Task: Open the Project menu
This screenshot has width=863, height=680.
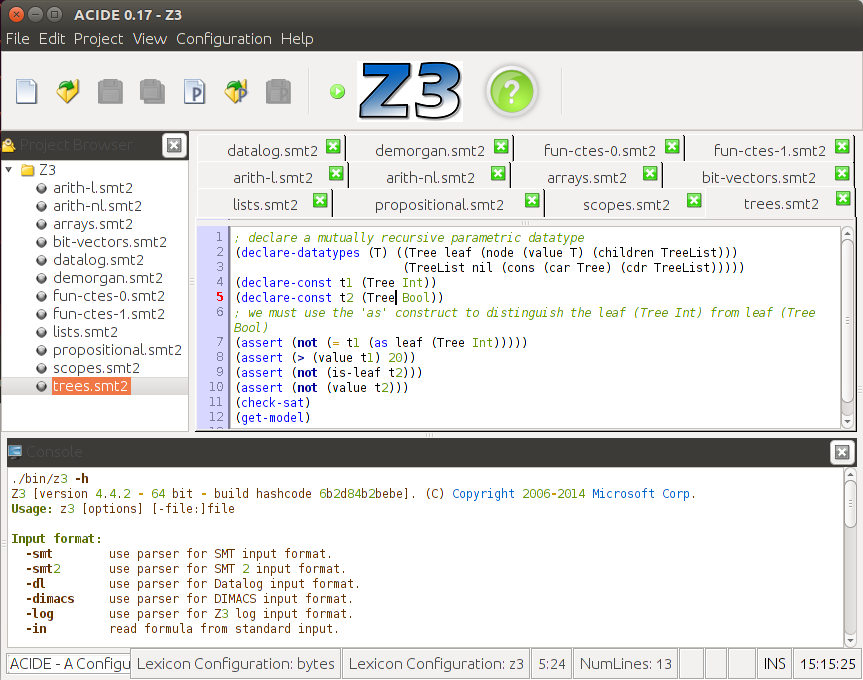Action: point(98,39)
